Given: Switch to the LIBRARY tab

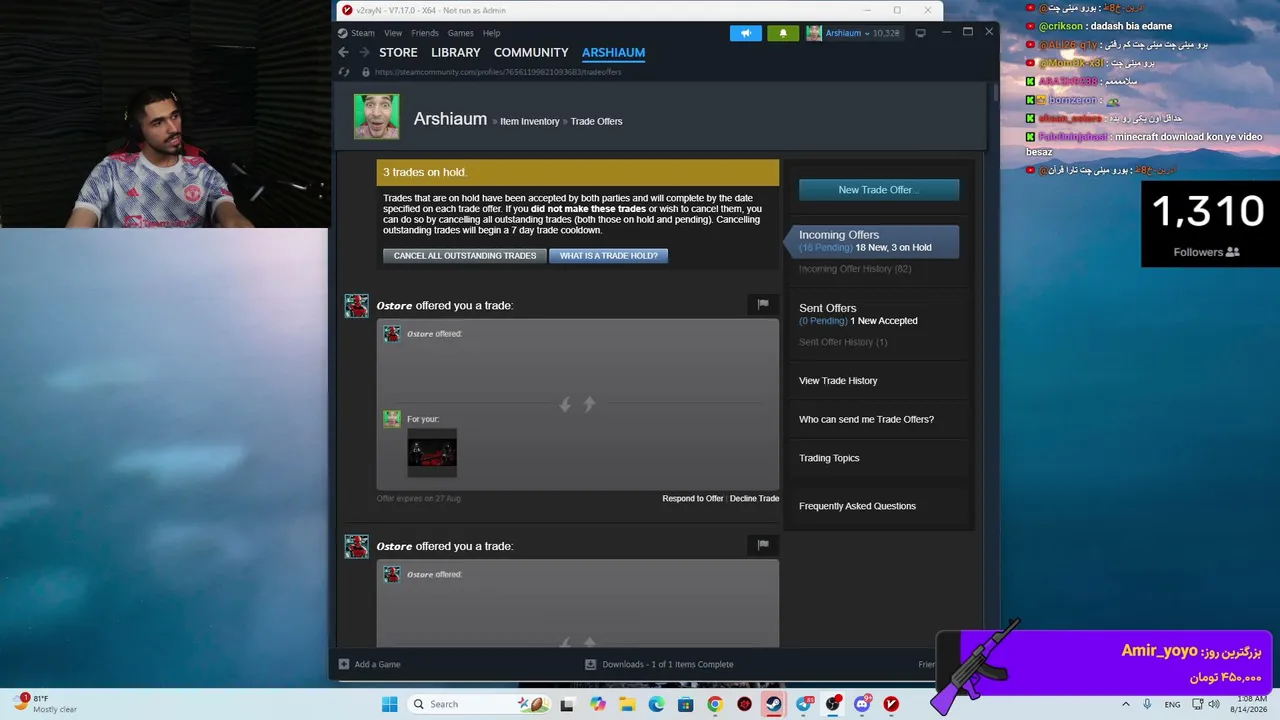Looking at the screenshot, I should pos(456,52).
